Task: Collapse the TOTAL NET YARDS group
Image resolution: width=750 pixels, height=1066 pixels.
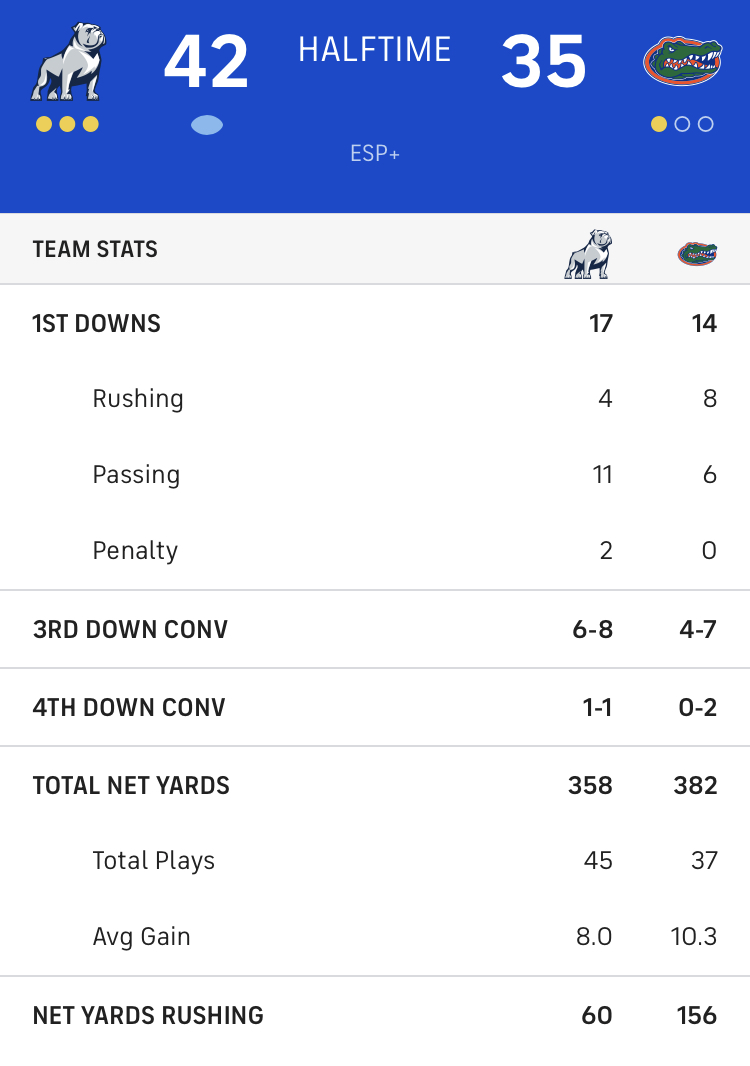Action: [375, 785]
